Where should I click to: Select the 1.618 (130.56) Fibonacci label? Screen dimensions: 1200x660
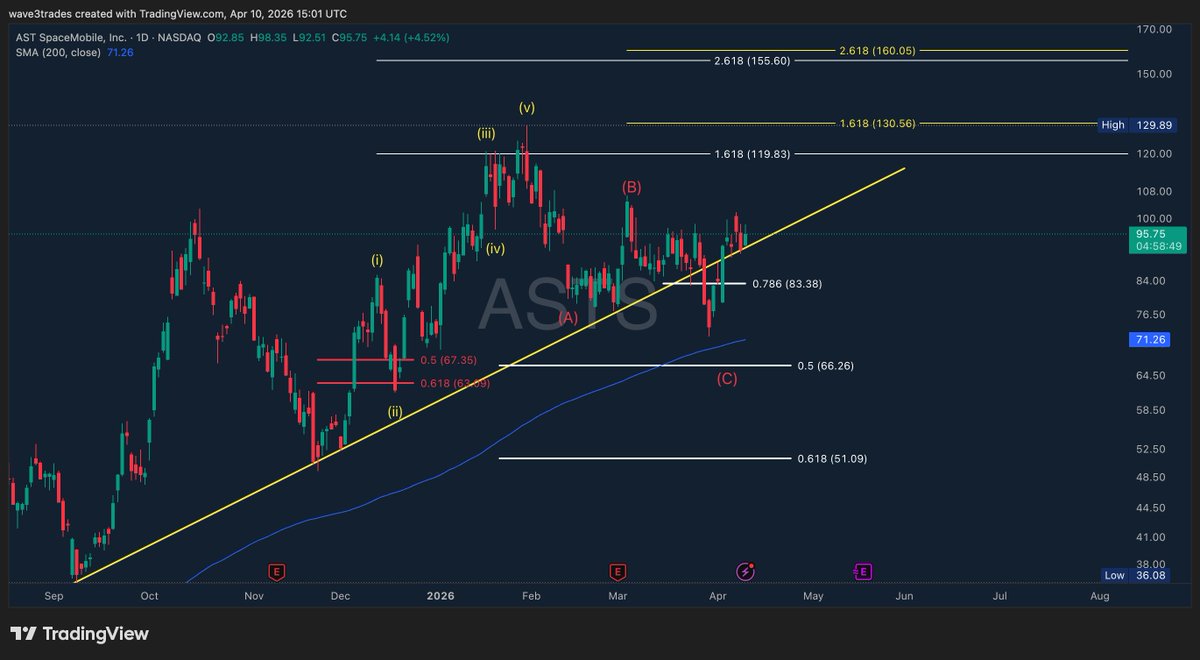[x=877, y=124]
